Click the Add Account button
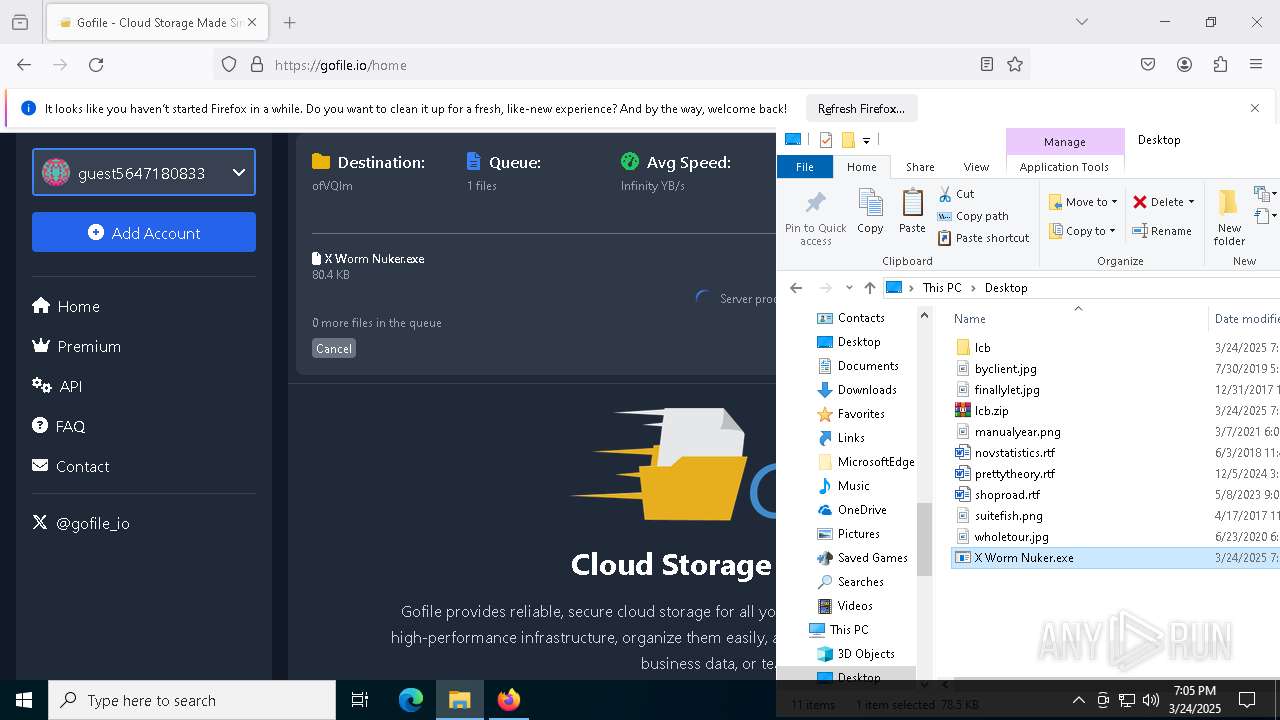This screenshot has width=1280, height=720. click(x=144, y=232)
